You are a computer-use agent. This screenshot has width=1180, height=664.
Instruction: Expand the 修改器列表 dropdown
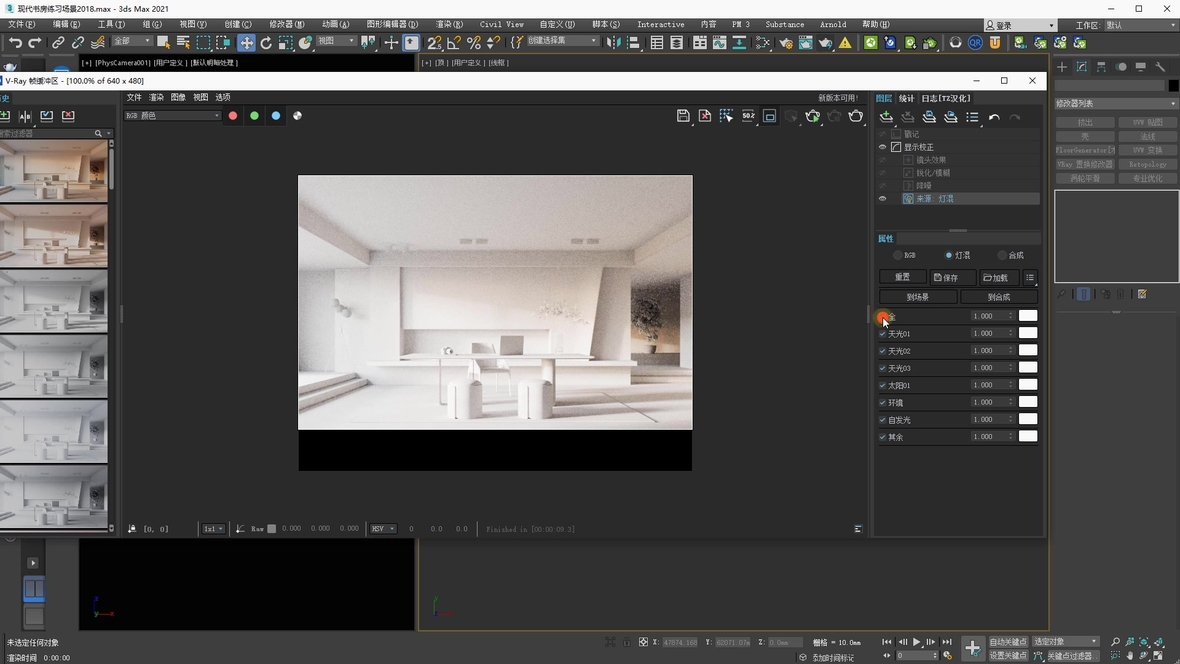[1116, 103]
